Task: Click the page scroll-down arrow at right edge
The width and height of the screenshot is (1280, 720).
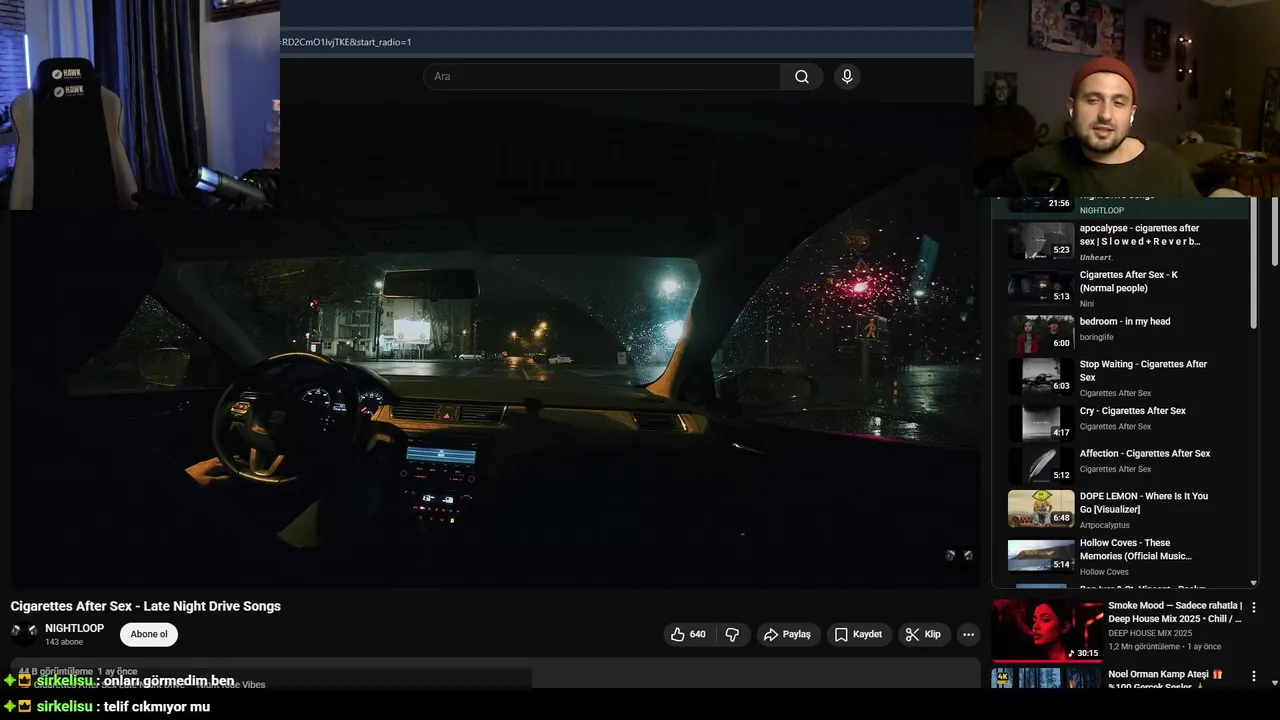Action: pyautogui.click(x=1274, y=683)
